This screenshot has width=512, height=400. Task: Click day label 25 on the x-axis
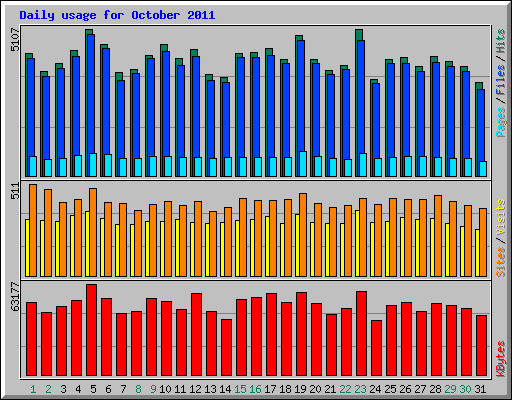(x=390, y=389)
